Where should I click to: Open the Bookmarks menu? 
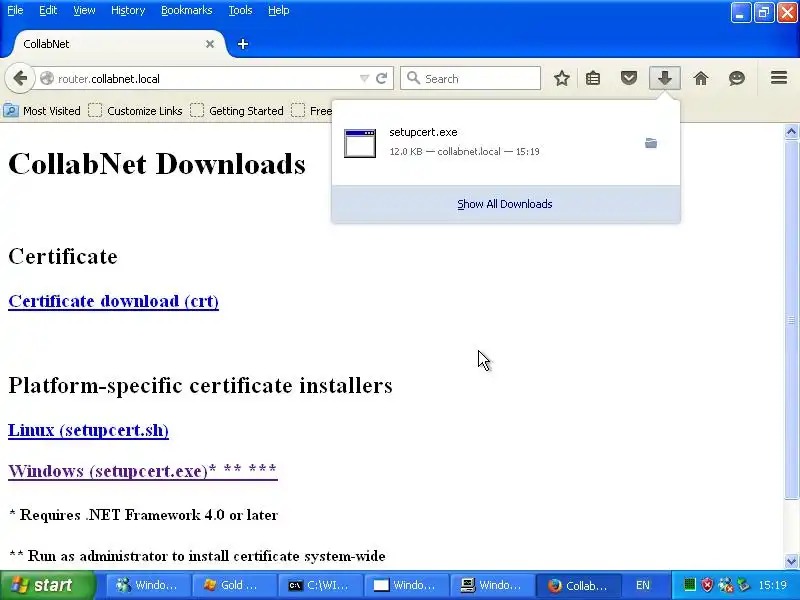(187, 10)
